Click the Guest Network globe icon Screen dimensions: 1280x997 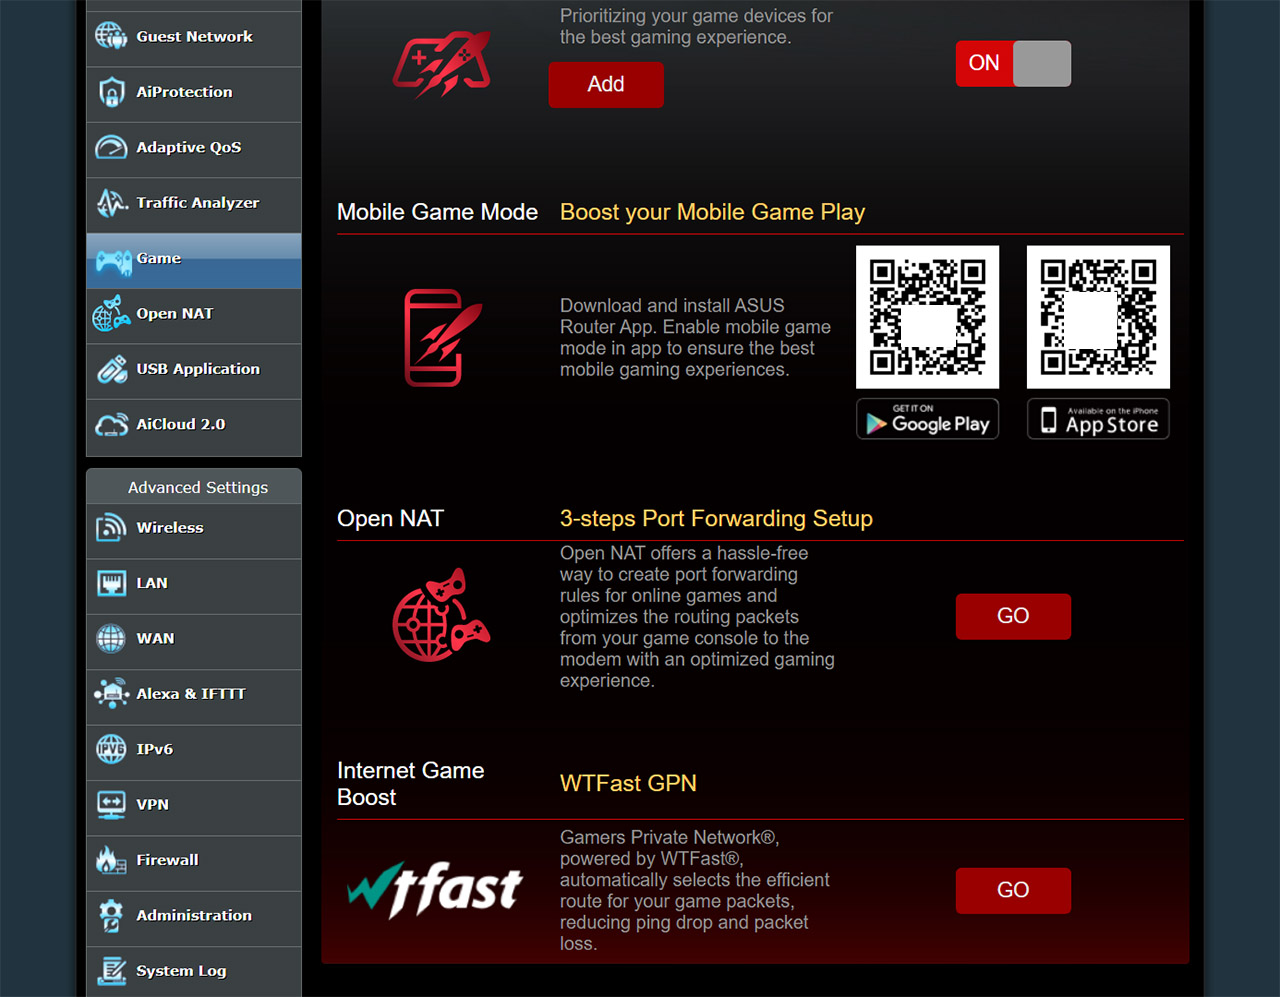[111, 36]
